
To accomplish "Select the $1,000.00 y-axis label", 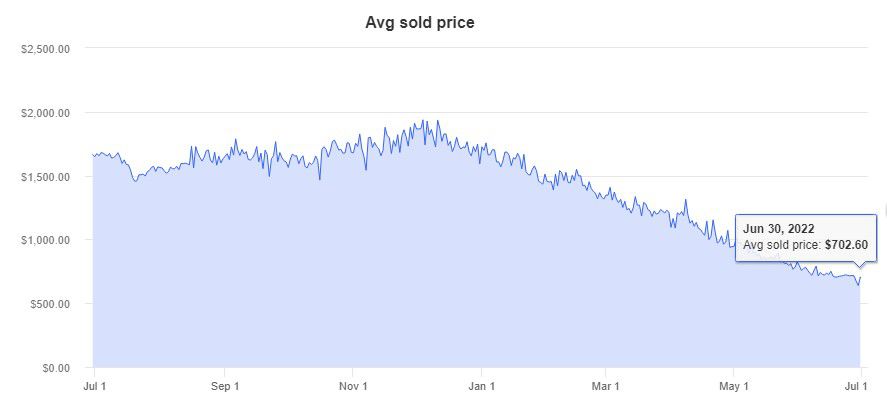I will pyautogui.click(x=45, y=241).
